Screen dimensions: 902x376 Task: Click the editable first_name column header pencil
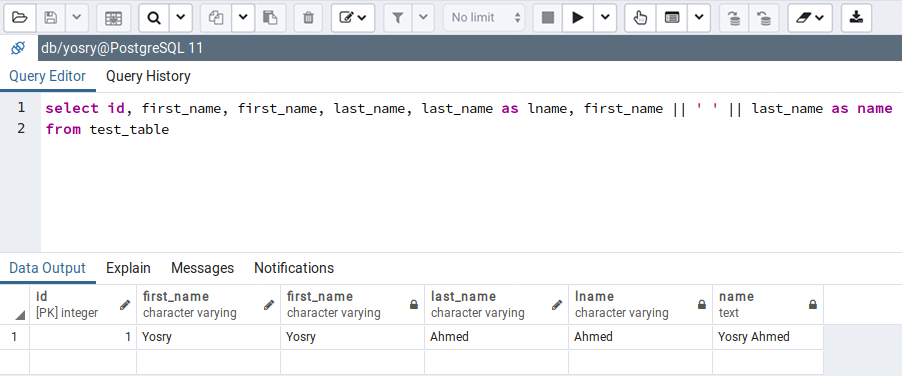pyautogui.click(x=269, y=305)
